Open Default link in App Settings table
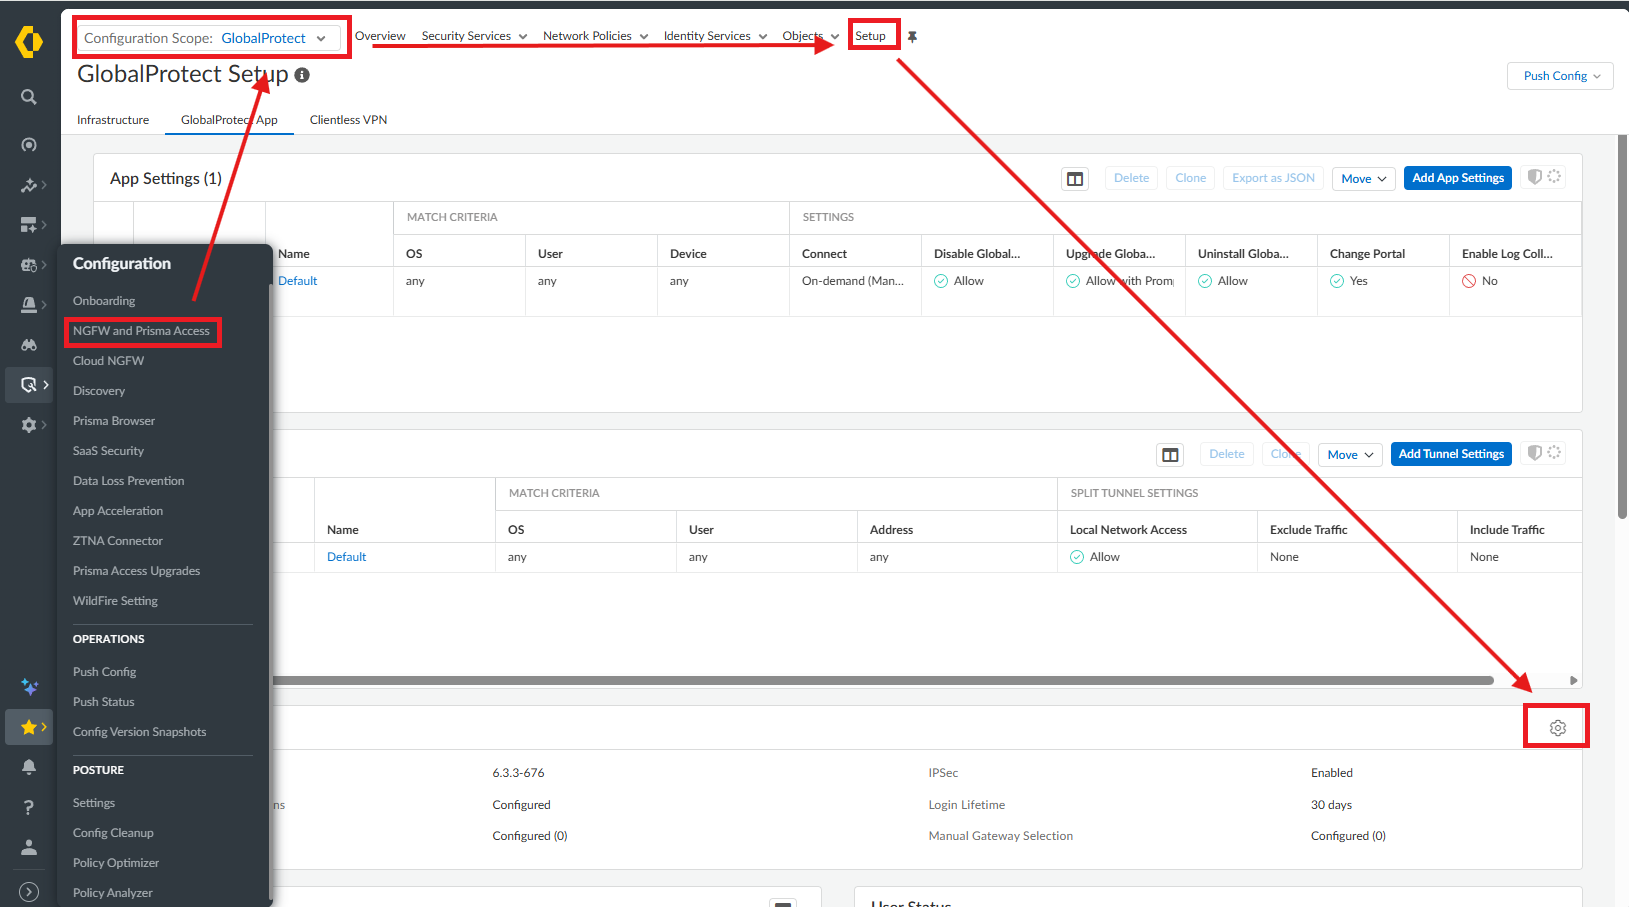The width and height of the screenshot is (1629, 907). (298, 281)
